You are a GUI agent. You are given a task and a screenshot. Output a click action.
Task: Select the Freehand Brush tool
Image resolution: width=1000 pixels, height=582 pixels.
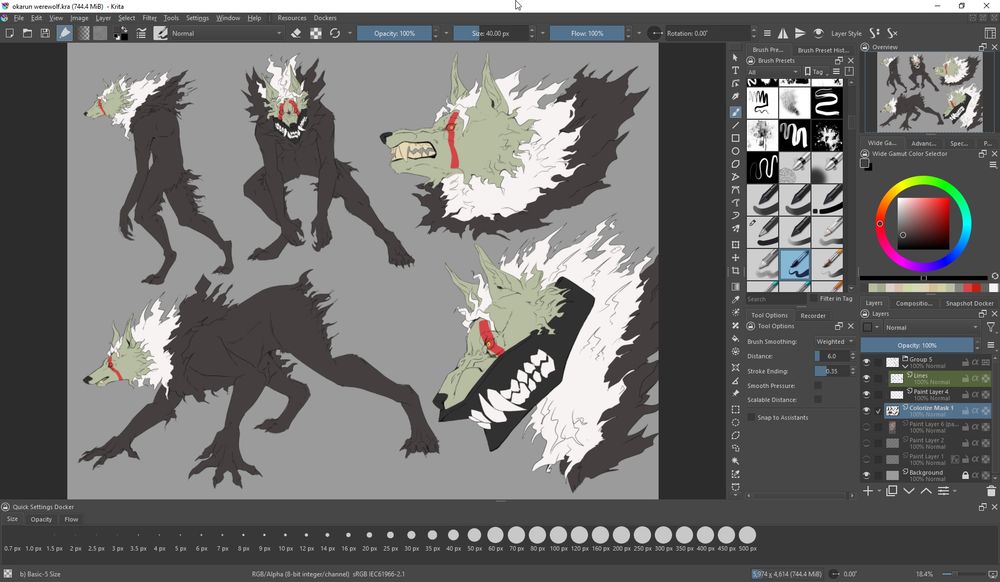(x=736, y=111)
